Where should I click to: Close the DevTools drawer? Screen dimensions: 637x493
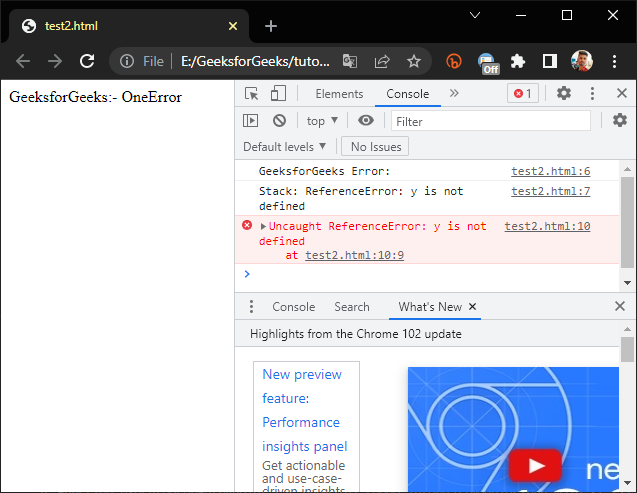coord(620,306)
